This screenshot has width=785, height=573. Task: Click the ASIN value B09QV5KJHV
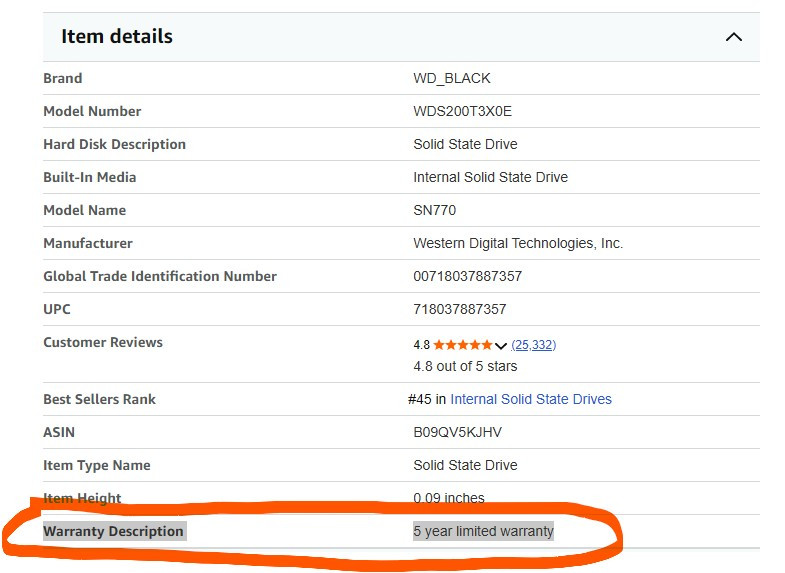[x=458, y=432]
